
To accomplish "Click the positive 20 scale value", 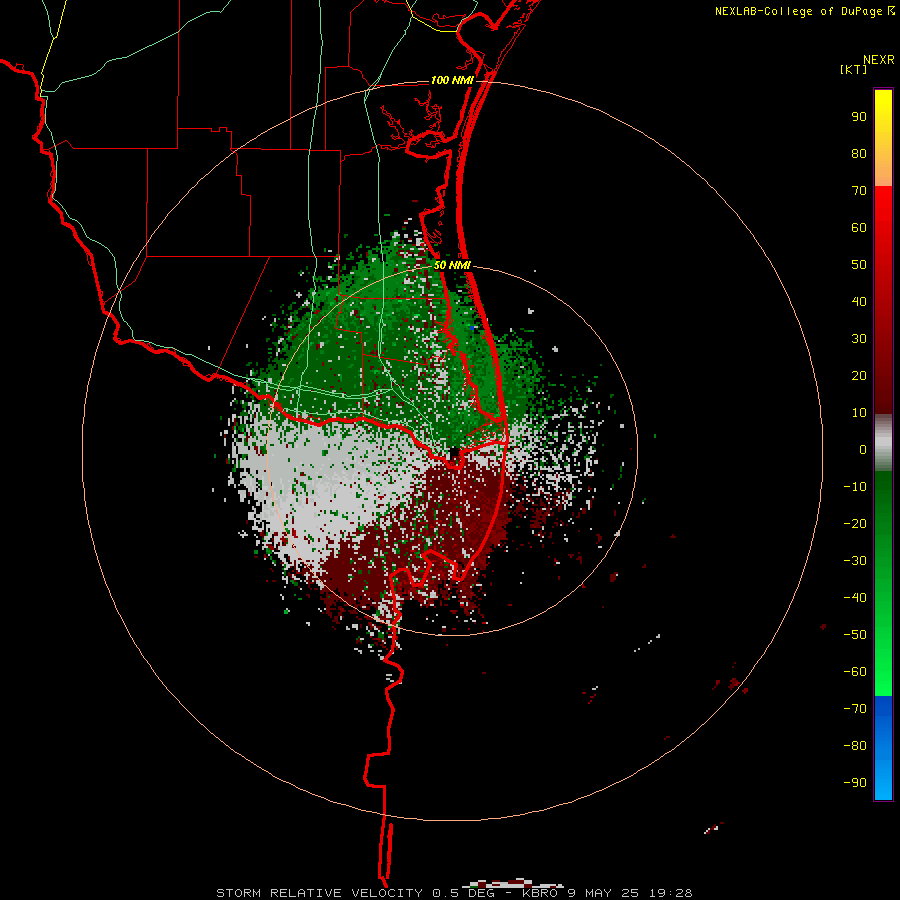I will coord(859,376).
